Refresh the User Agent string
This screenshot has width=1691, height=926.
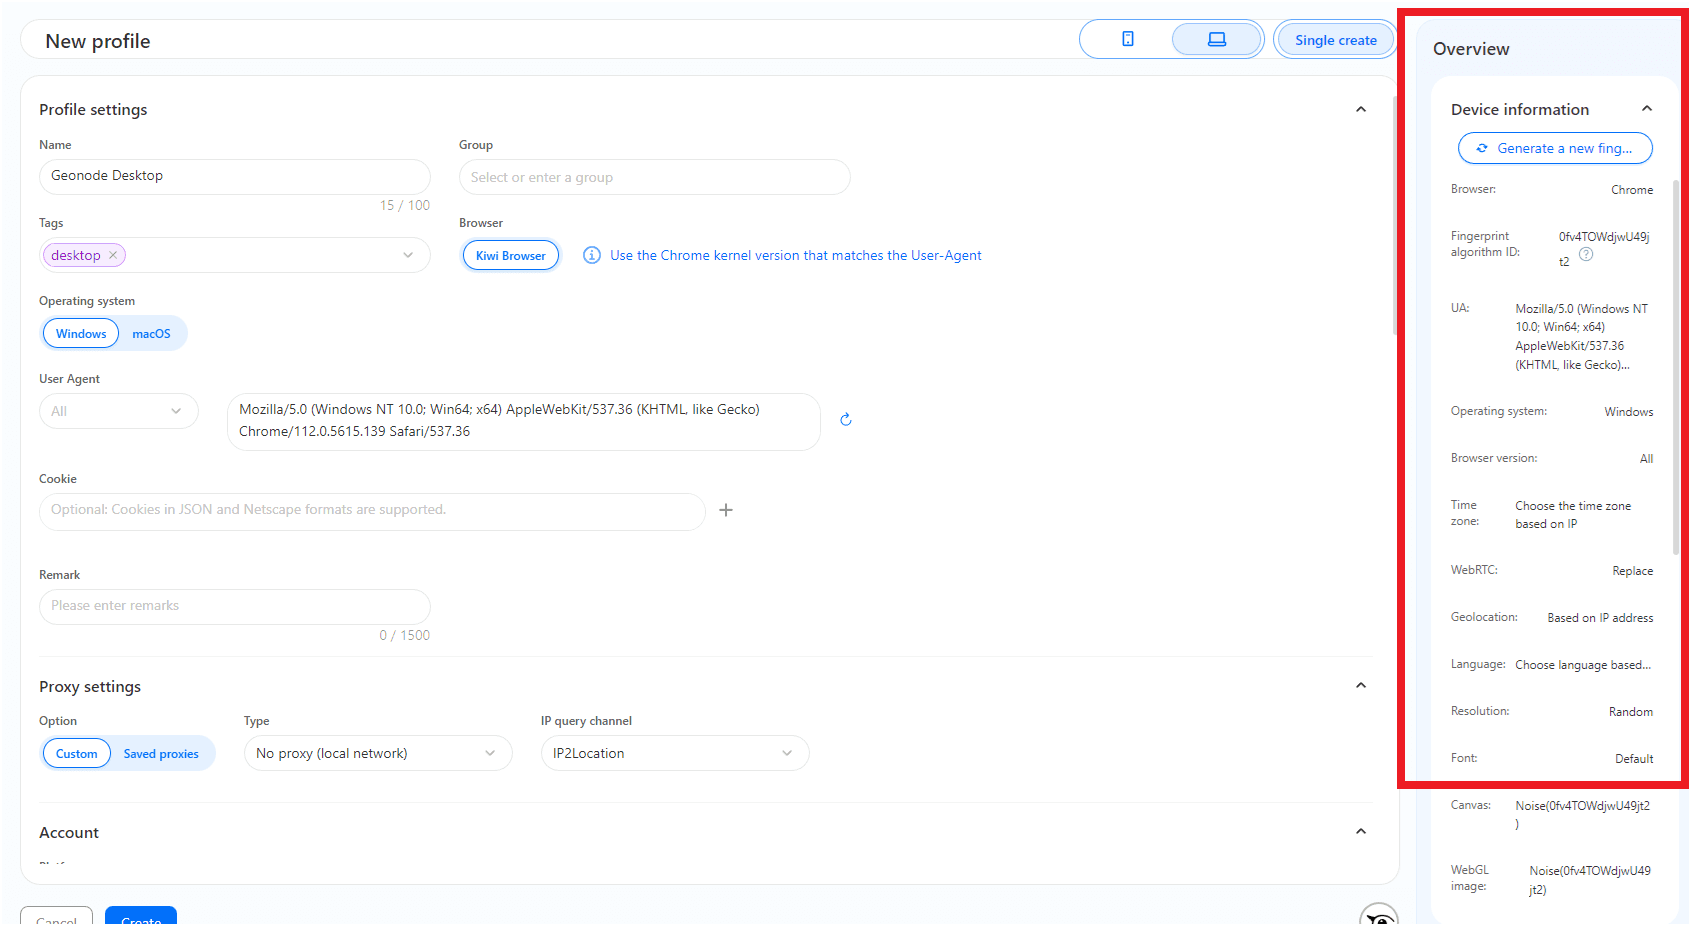pyautogui.click(x=846, y=420)
